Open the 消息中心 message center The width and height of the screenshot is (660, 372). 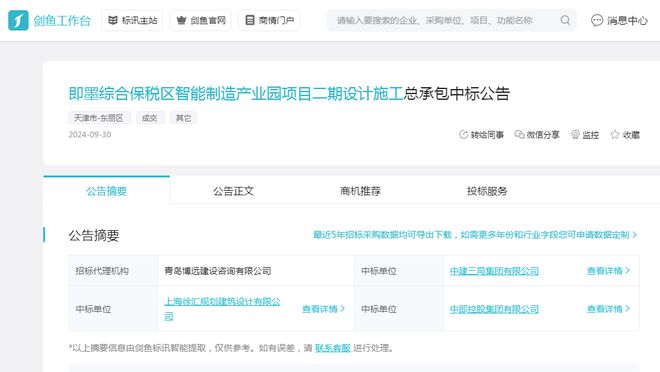[x=619, y=20]
